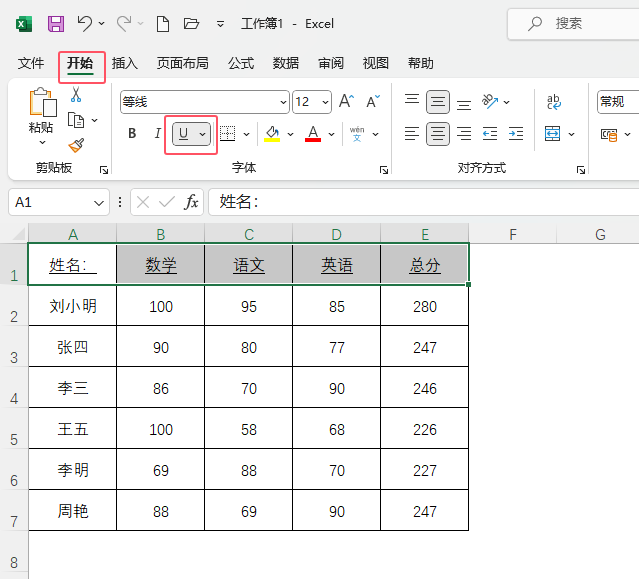Viewport: 639px width, 579px height.
Task: Toggle Middle Align
Action: 438,101
